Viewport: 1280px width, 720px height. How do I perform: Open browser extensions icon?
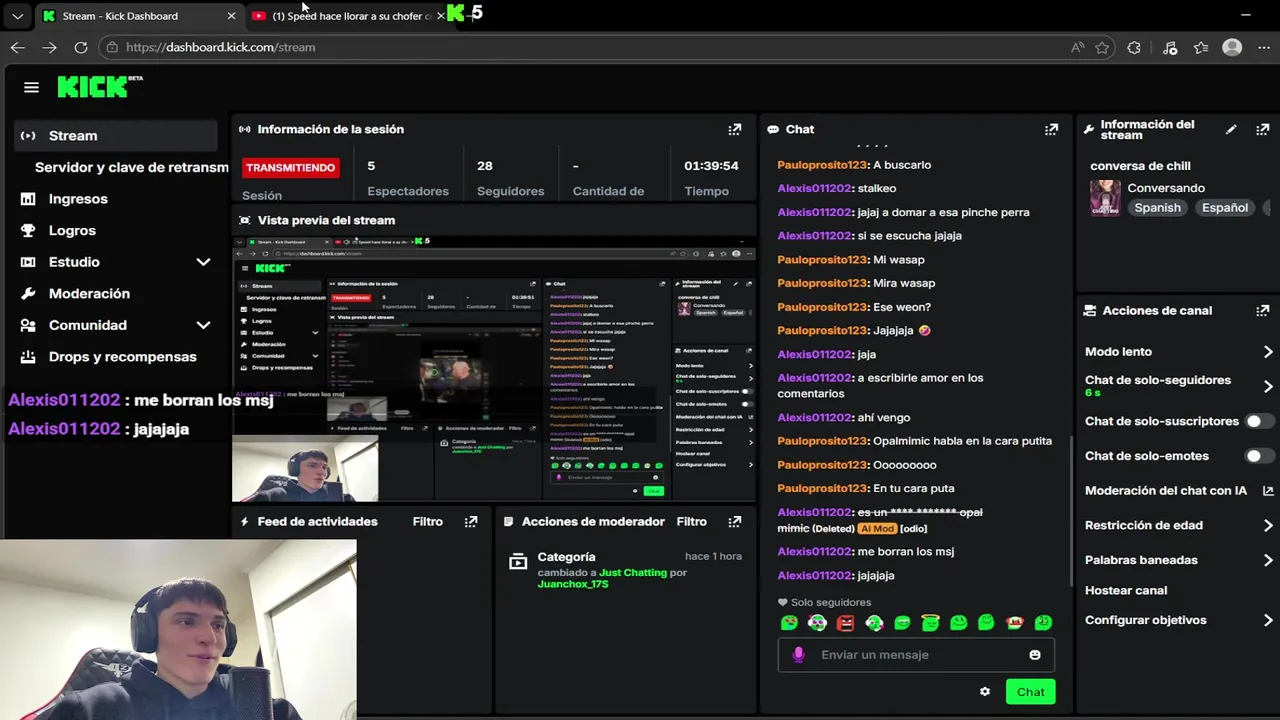(1134, 47)
